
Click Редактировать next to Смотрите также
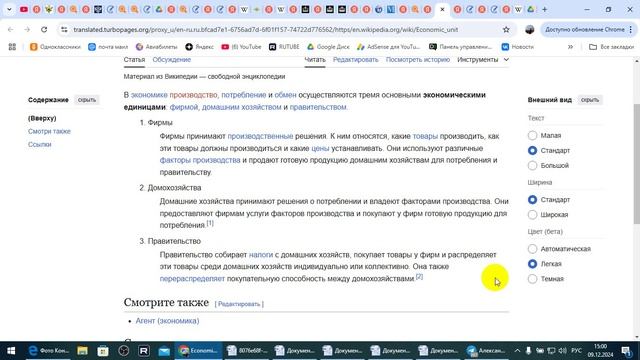[x=239, y=304]
